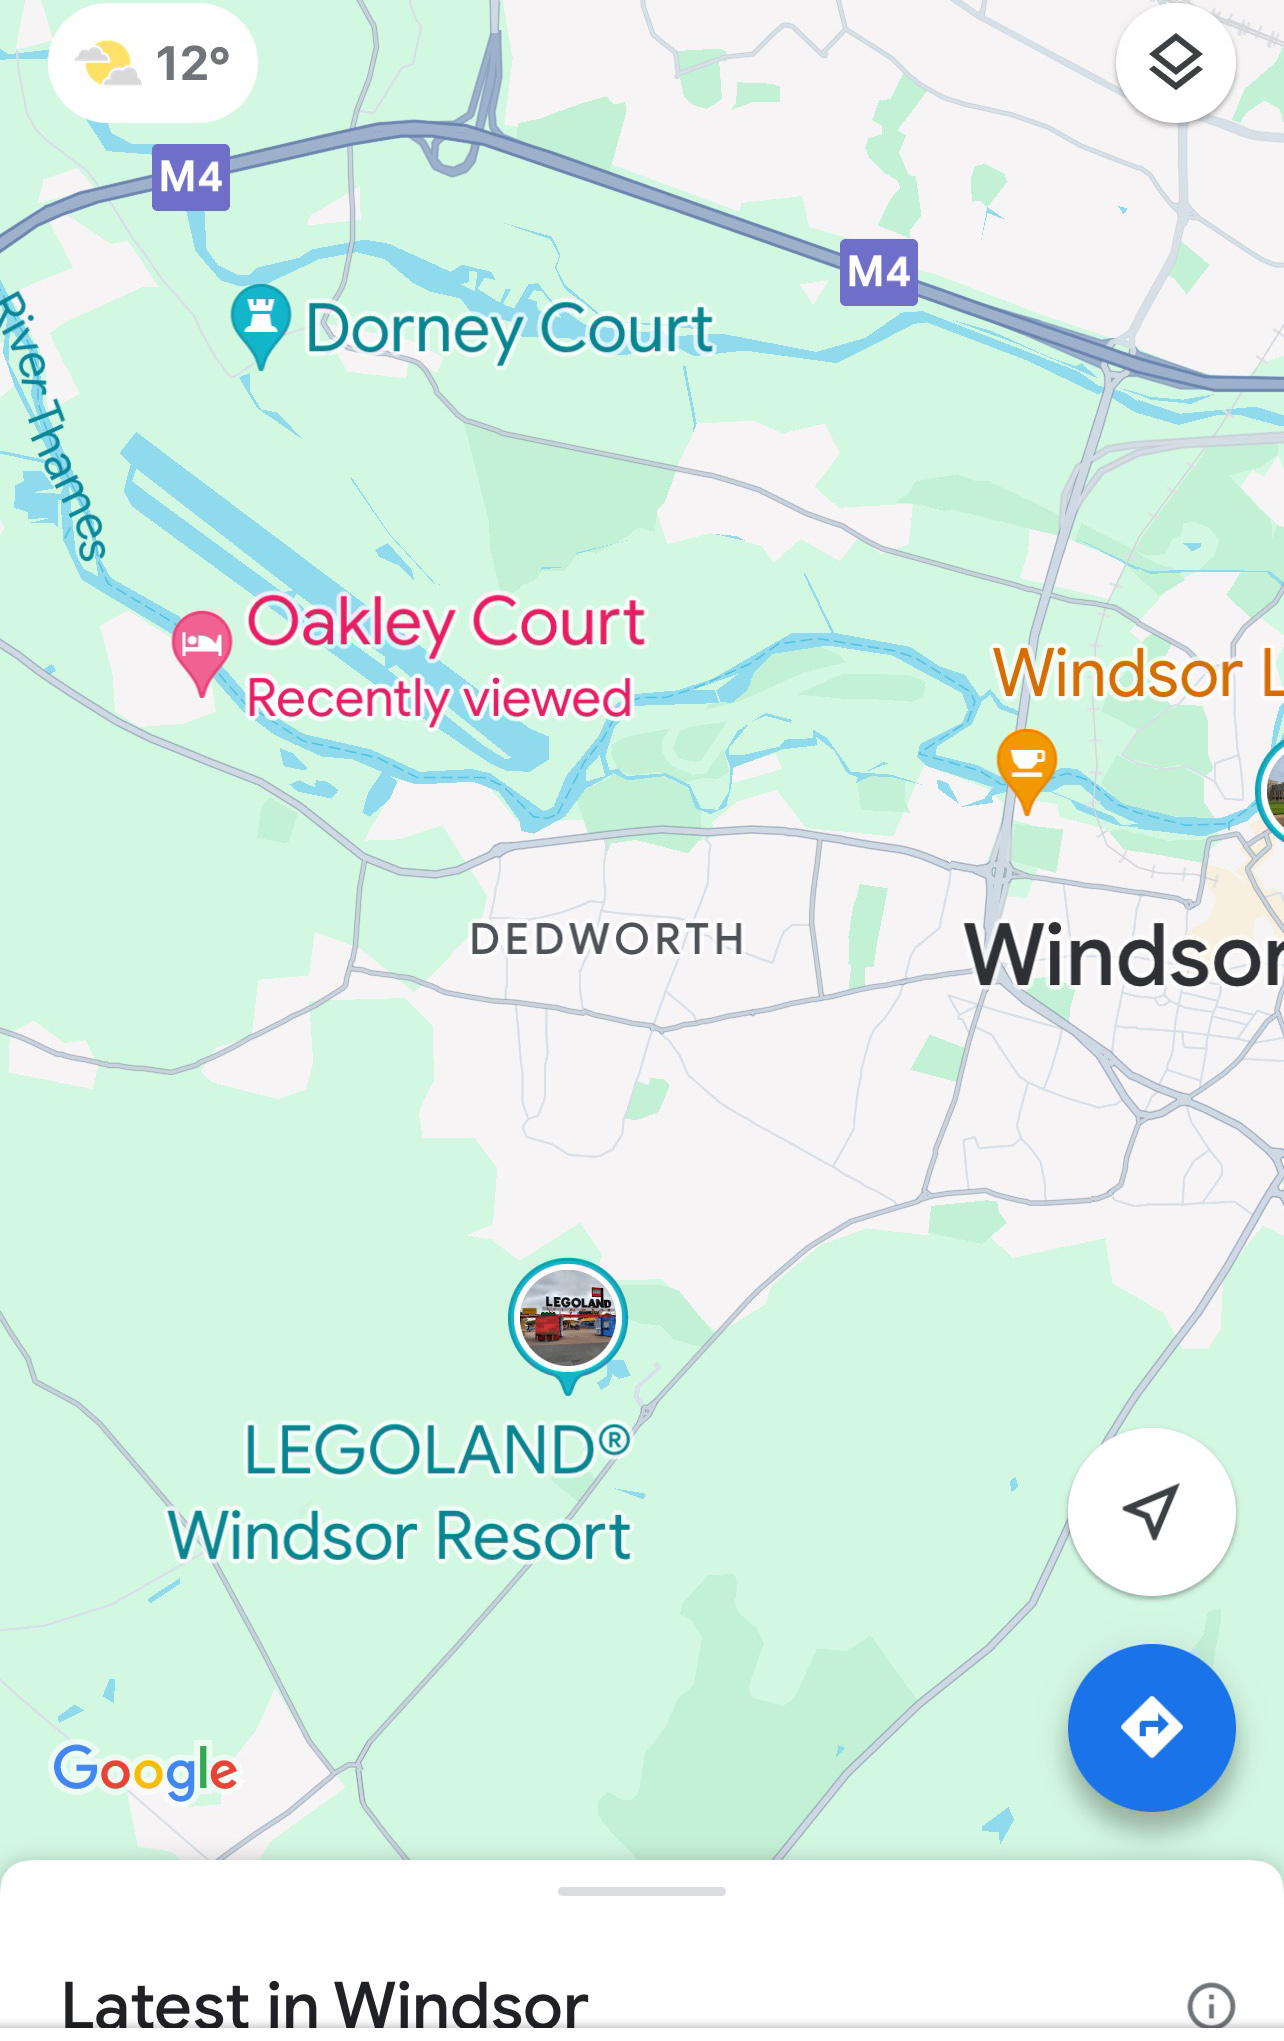Expand the bottom sheet drag handle

(642, 1891)
